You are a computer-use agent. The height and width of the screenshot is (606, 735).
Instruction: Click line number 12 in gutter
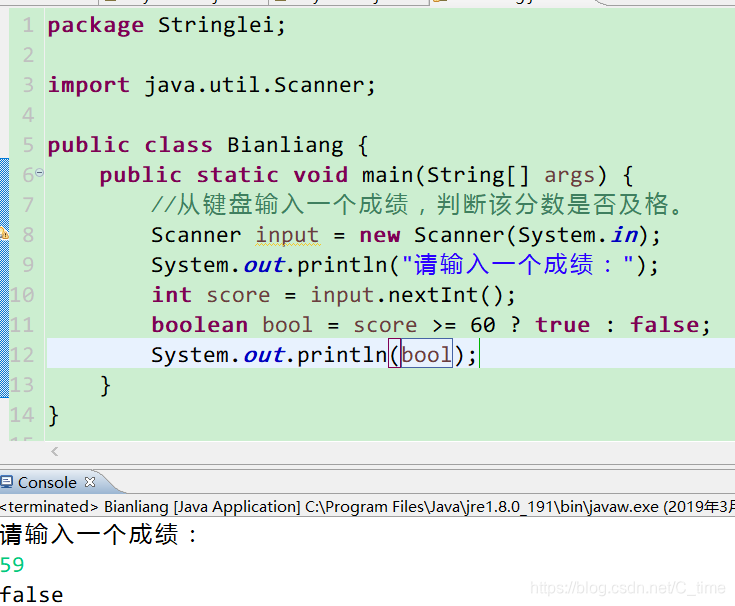pyautogui.click(x=22, y=355)
